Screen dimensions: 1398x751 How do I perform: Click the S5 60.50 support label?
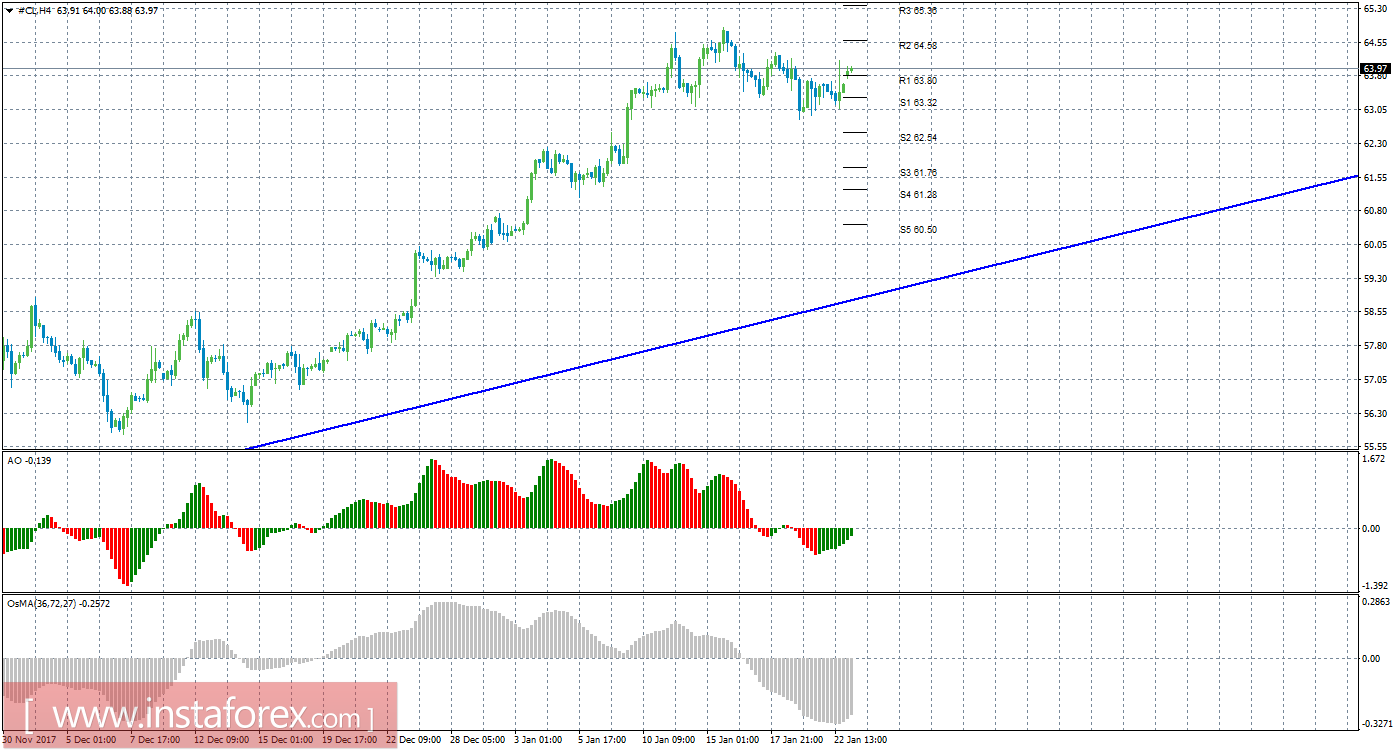[x=917, y=229]
